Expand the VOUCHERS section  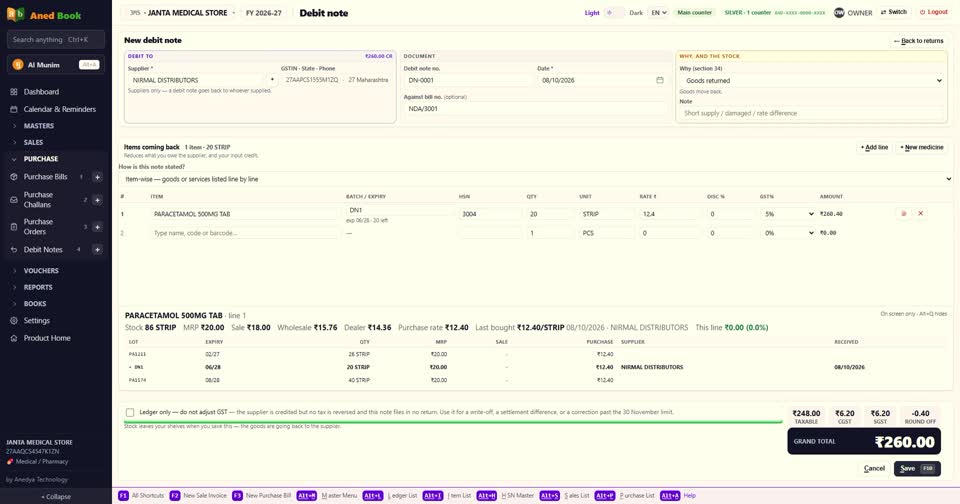pos(41,271)
